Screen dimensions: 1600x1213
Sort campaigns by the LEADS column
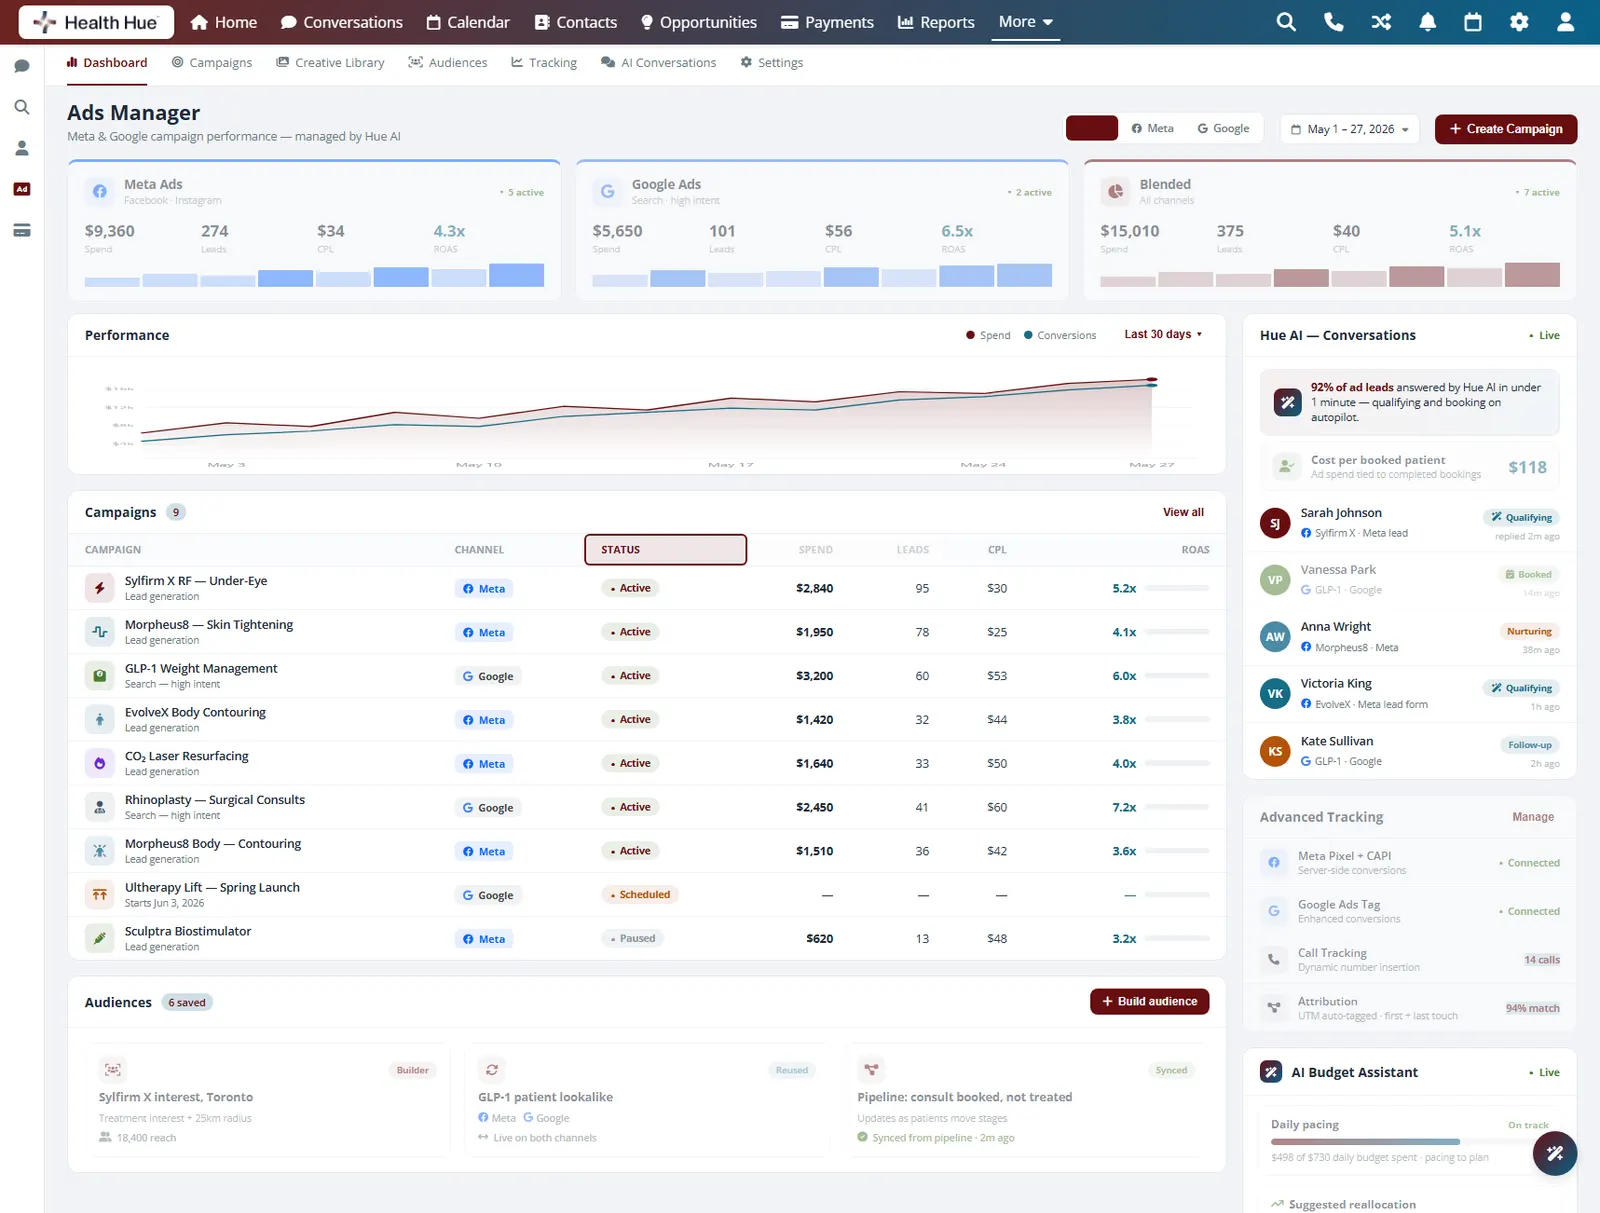(x=913, y=550)
